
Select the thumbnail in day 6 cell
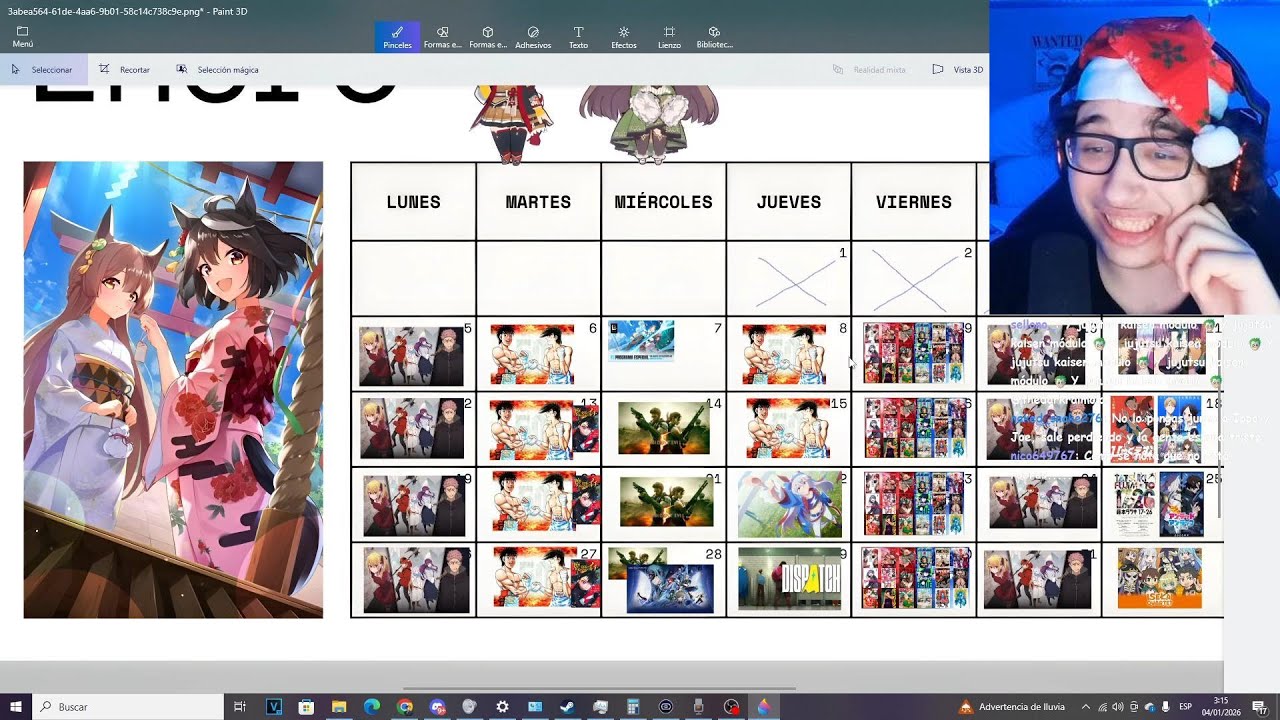point(532,354)
